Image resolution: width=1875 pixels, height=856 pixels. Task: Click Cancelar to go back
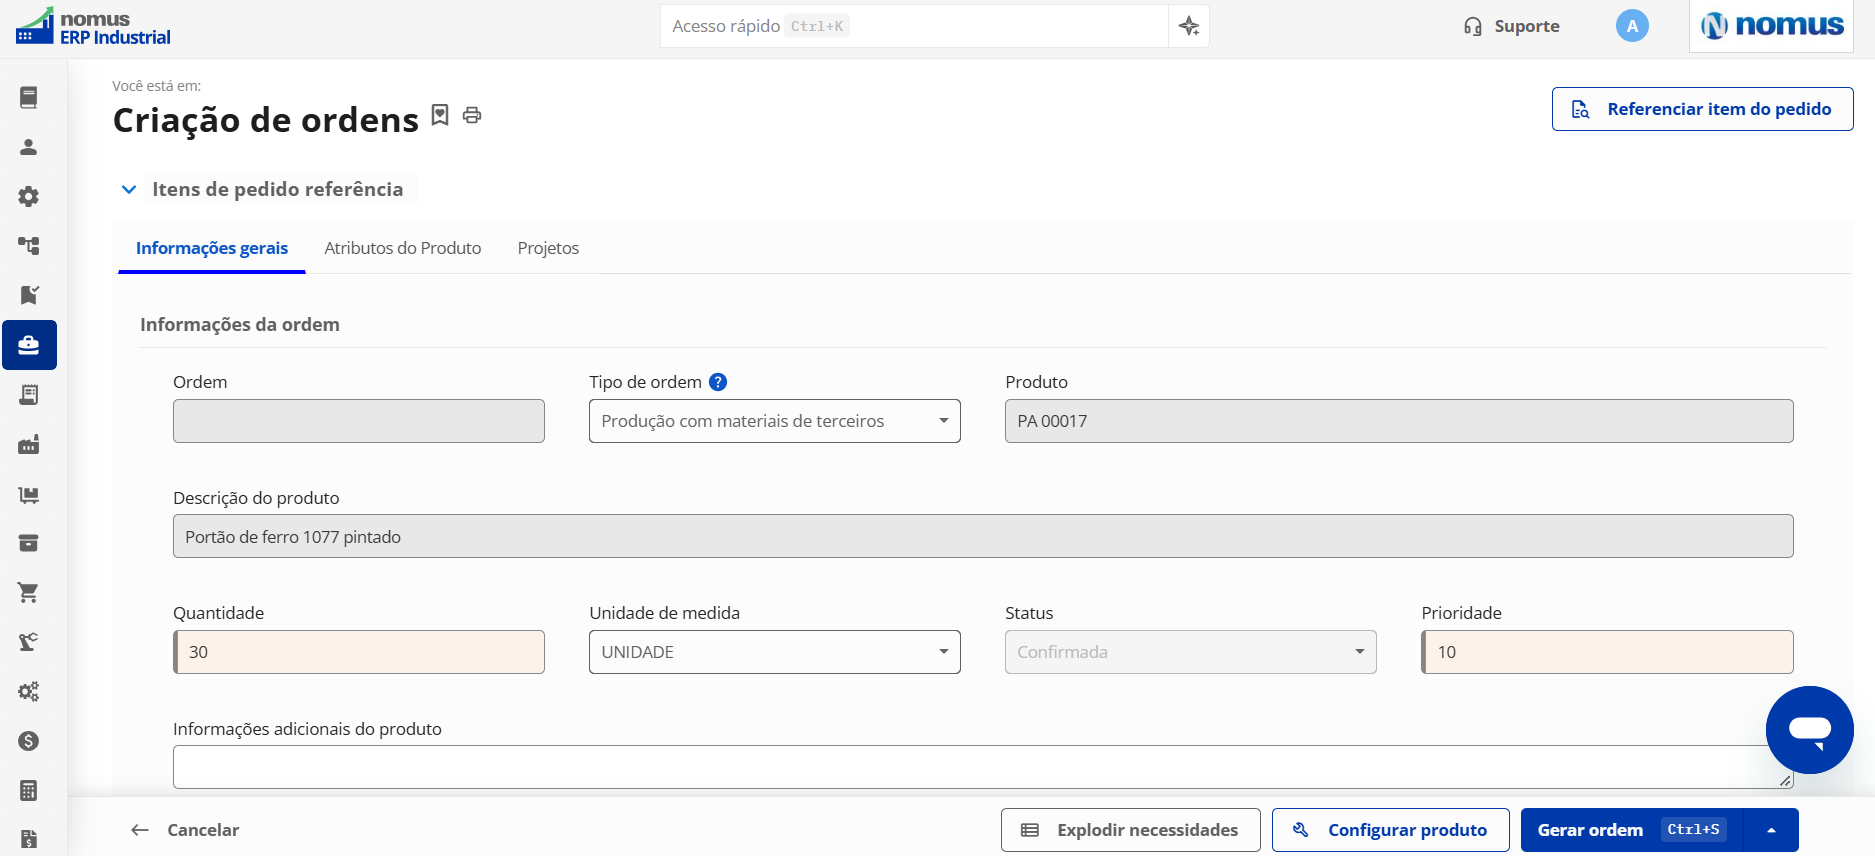coord(185,830)
